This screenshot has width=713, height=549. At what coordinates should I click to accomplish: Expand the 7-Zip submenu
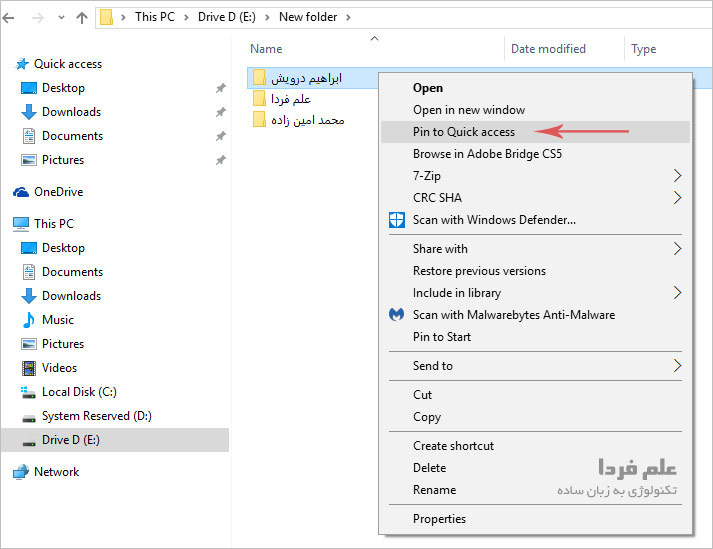677,176
